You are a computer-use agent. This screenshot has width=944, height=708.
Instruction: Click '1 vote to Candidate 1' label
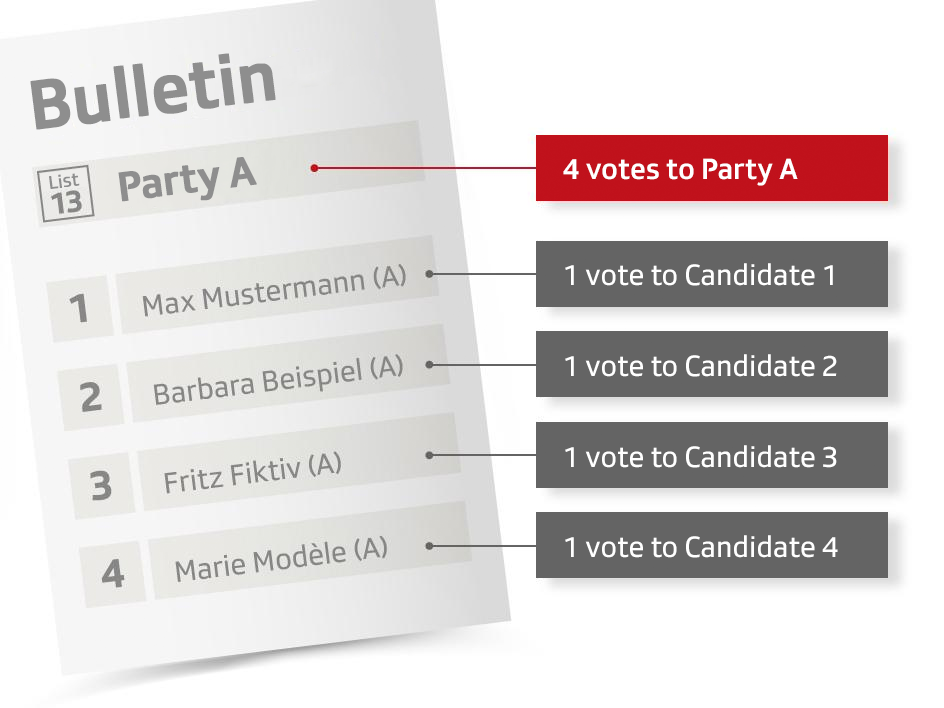click(711, 274)
